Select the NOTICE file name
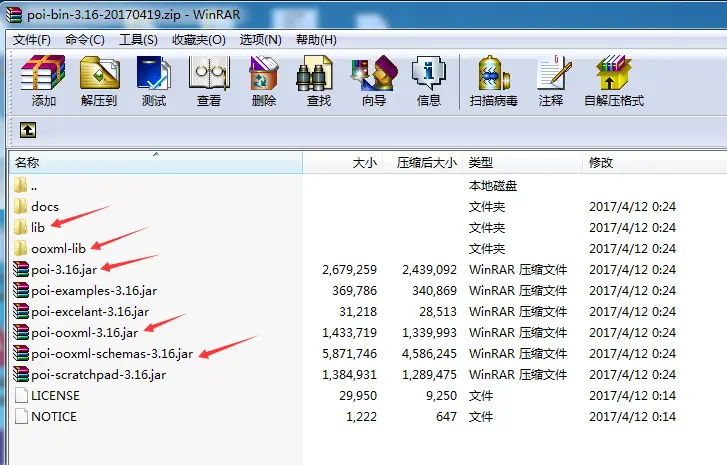Screen dimensions: 727x465 point(54,417)
